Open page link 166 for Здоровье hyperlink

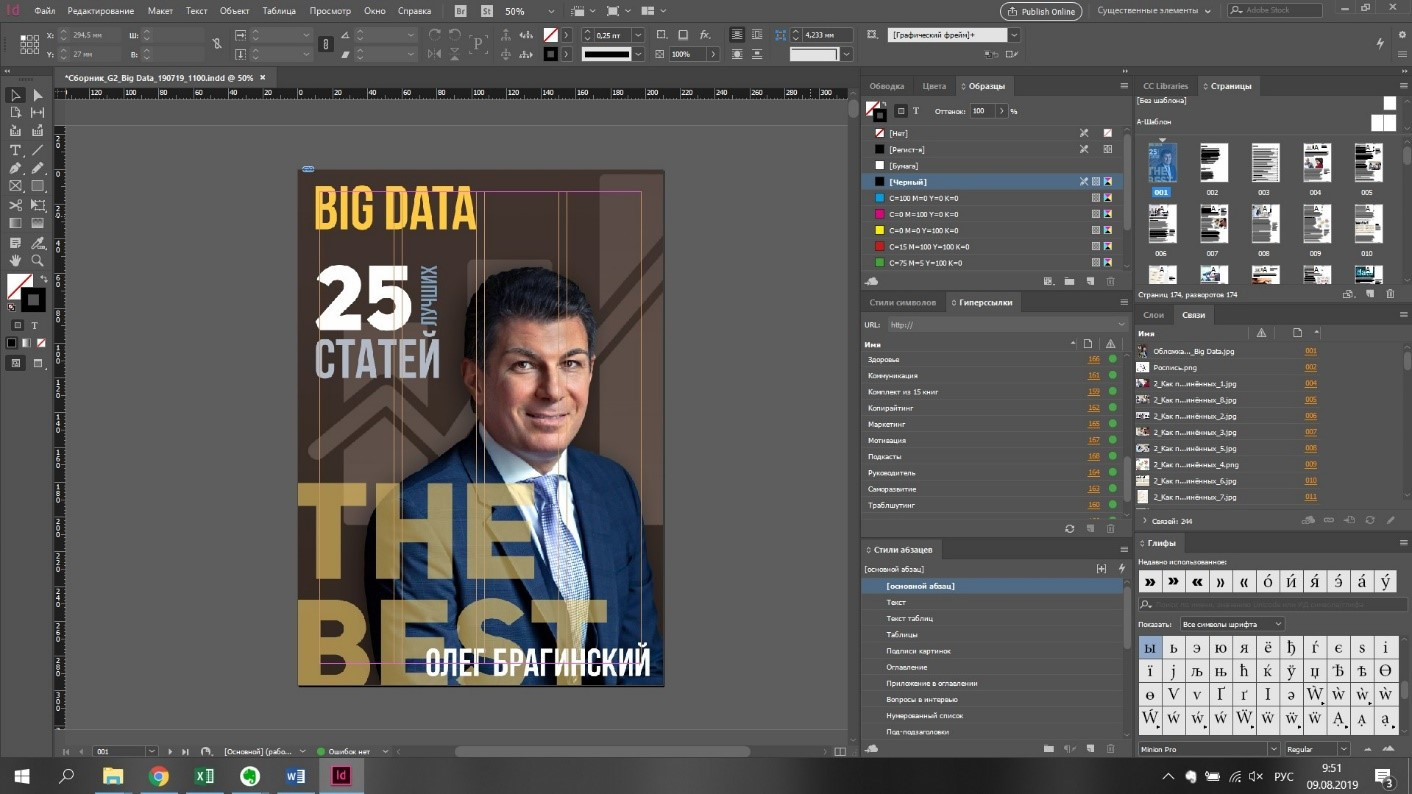coord(1093,360)
